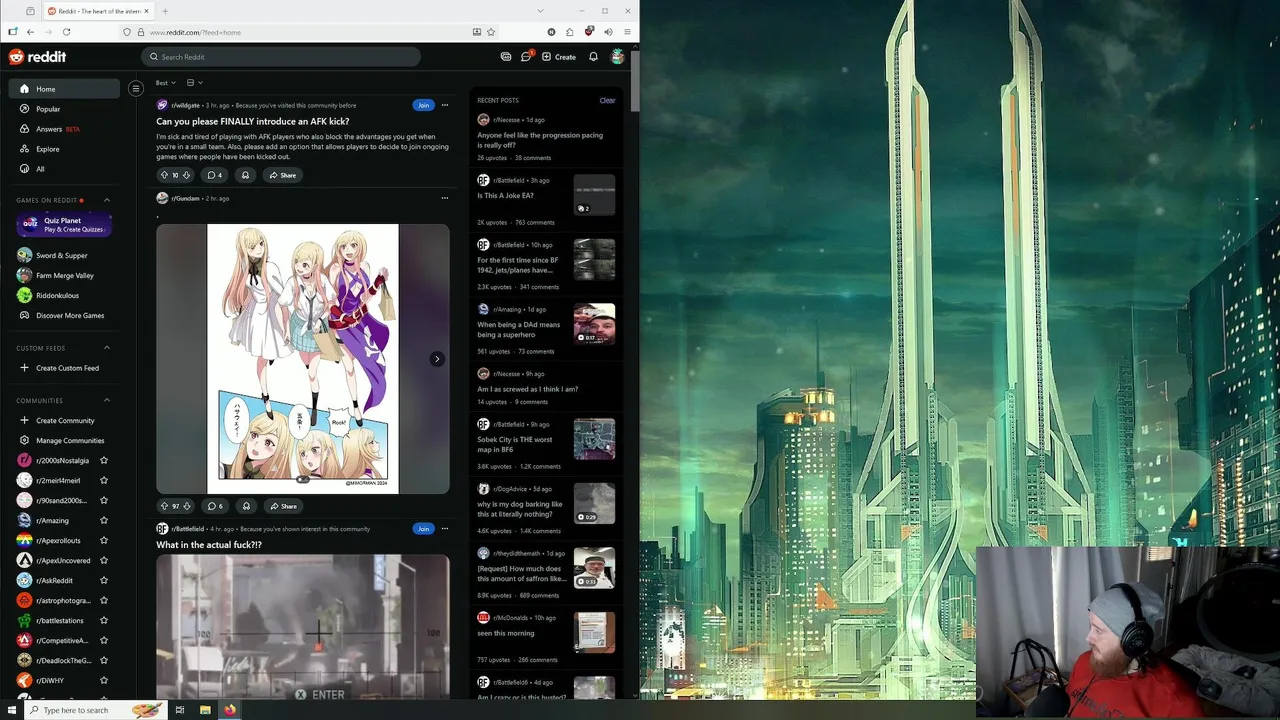This screenshot has height=720, width=1280.
Task: Favorite the r/ApexUncovered community
Action: tap(104, 561)
